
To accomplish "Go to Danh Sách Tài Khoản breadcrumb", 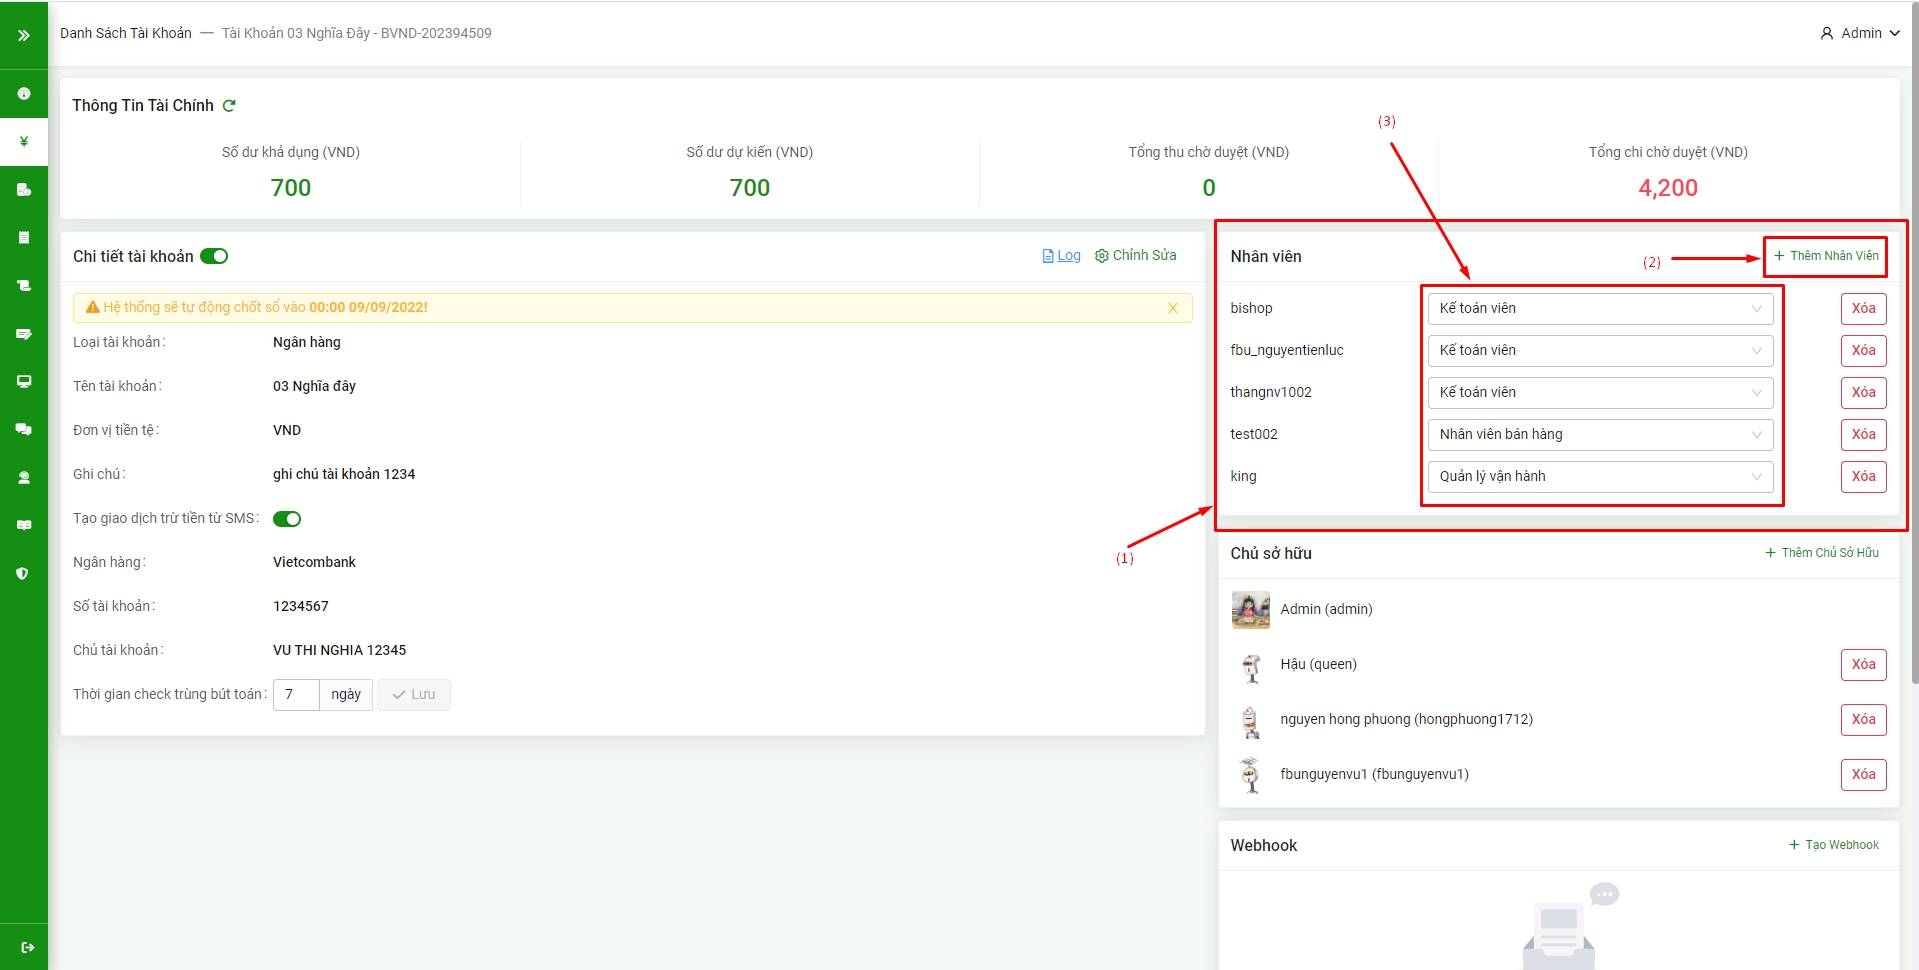I will tap(126, 33).
